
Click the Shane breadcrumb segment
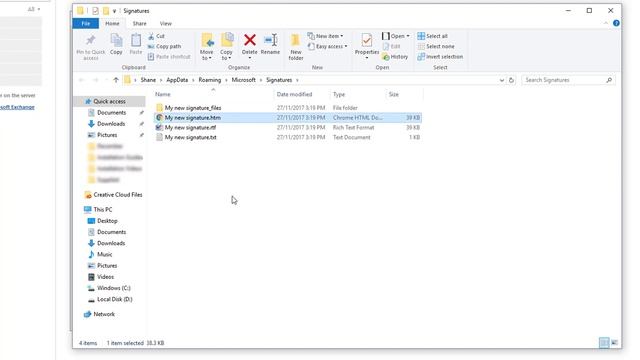(x=148, y=80)
